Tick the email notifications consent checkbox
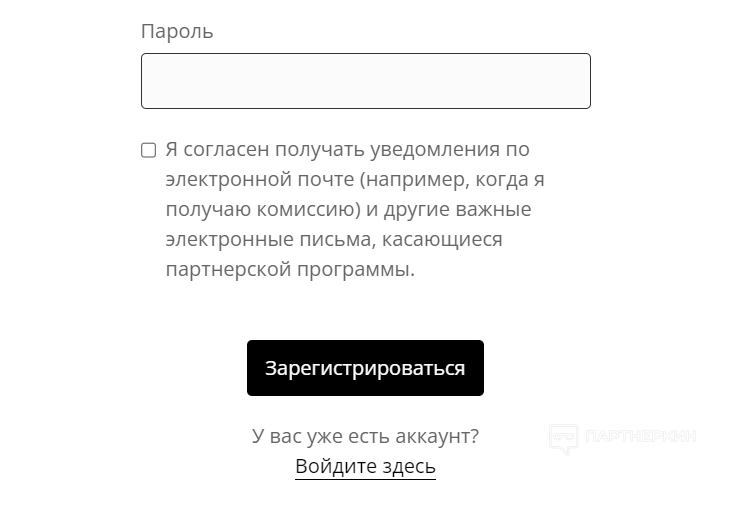This screenshot has width=747, height=507. point(149,150)
